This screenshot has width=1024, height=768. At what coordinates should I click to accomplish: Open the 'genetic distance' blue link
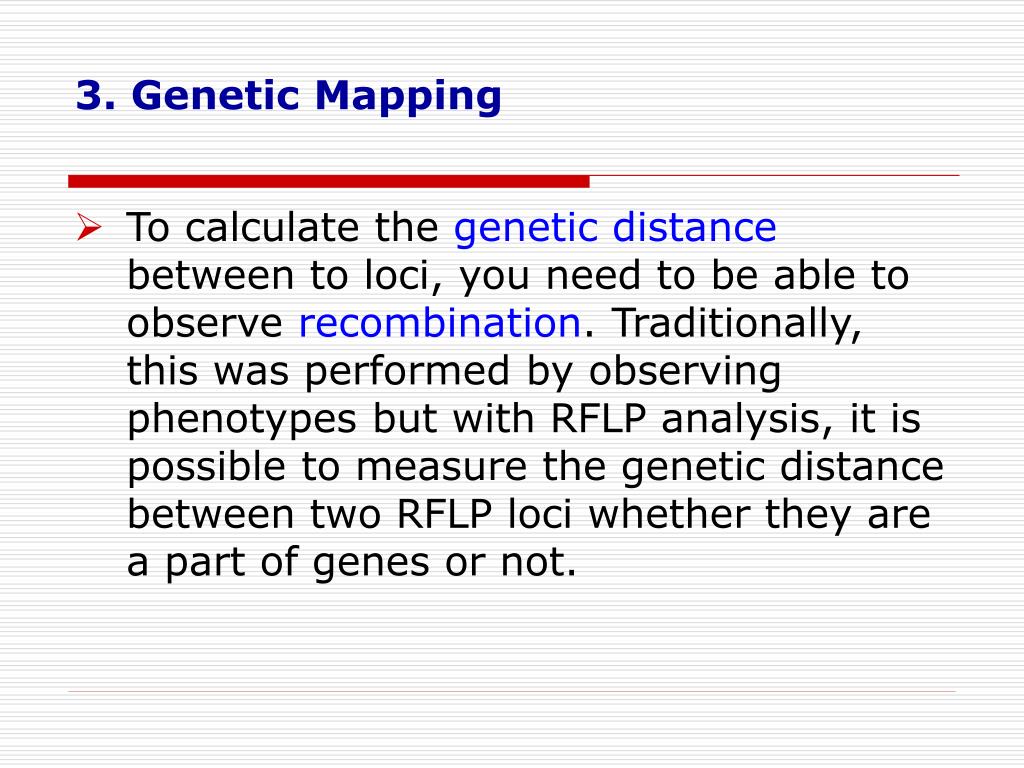click(x=615, y=229)
